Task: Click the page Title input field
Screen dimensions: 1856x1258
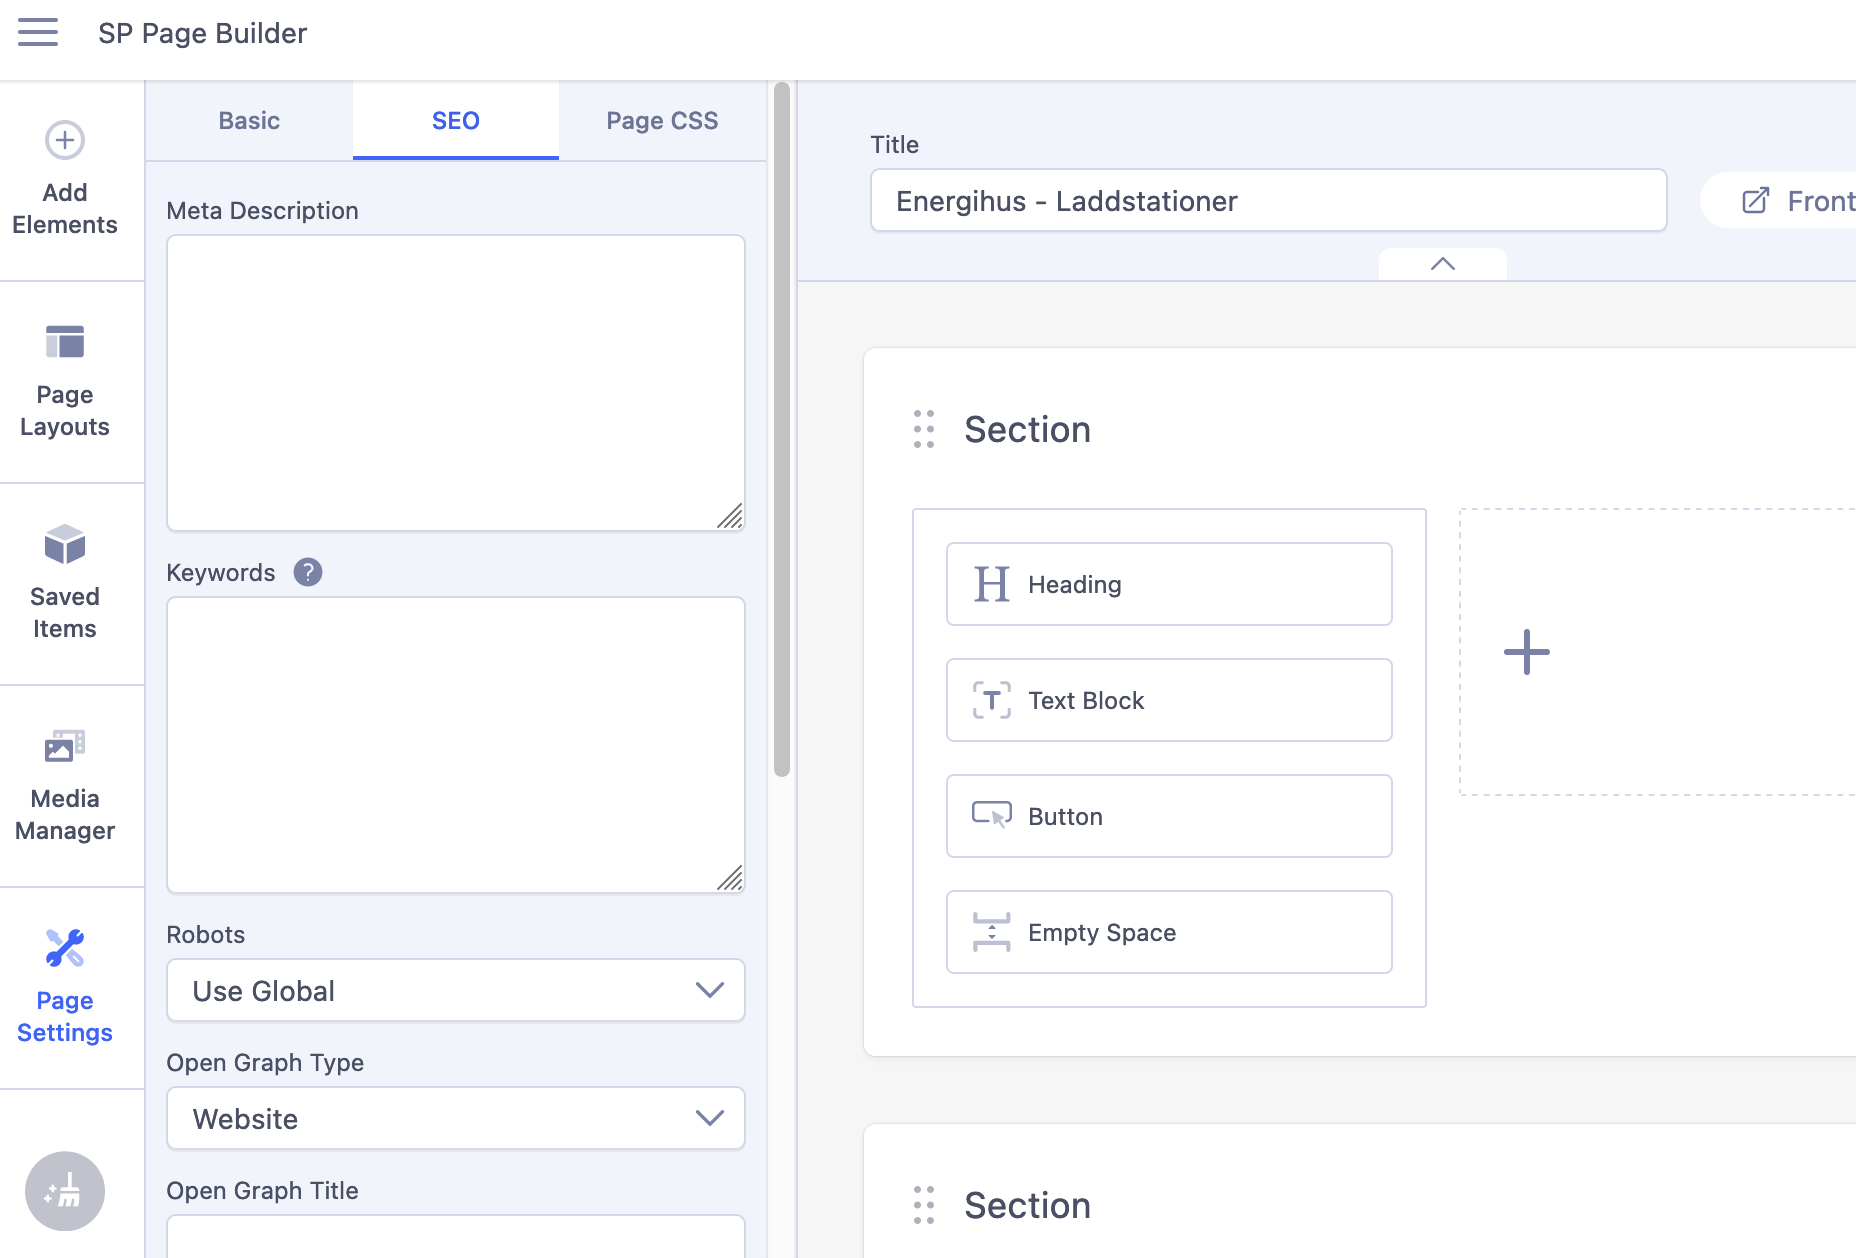Action: pos(1268,201)
